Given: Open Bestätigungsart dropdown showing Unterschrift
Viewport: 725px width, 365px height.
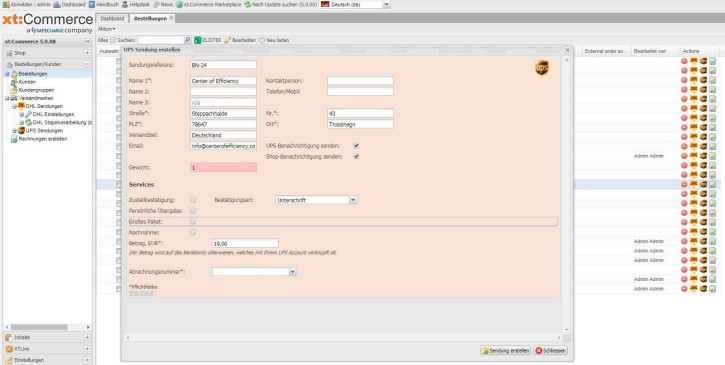Looking at the screenshot, I should 353,200.
